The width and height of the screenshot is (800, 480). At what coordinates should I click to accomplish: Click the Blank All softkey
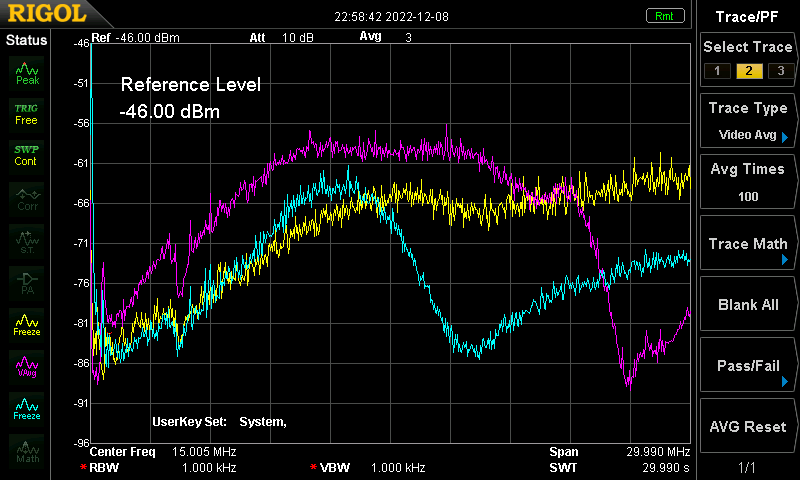747,304
